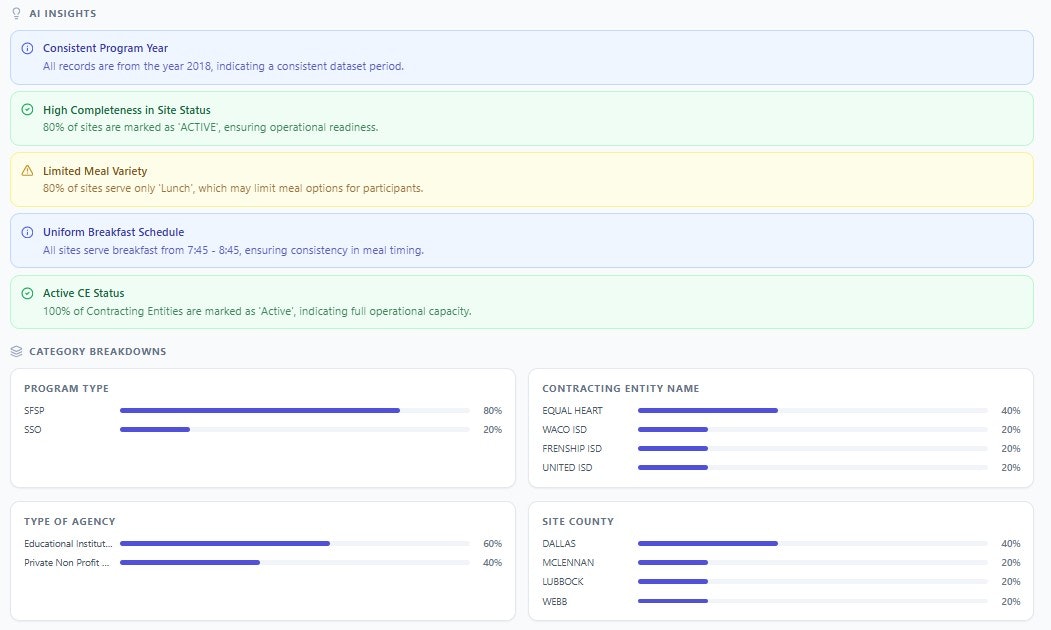Click the 'All records are from the year 2018' description
This screenshot has width=1051, height=630.
(223, 66)
